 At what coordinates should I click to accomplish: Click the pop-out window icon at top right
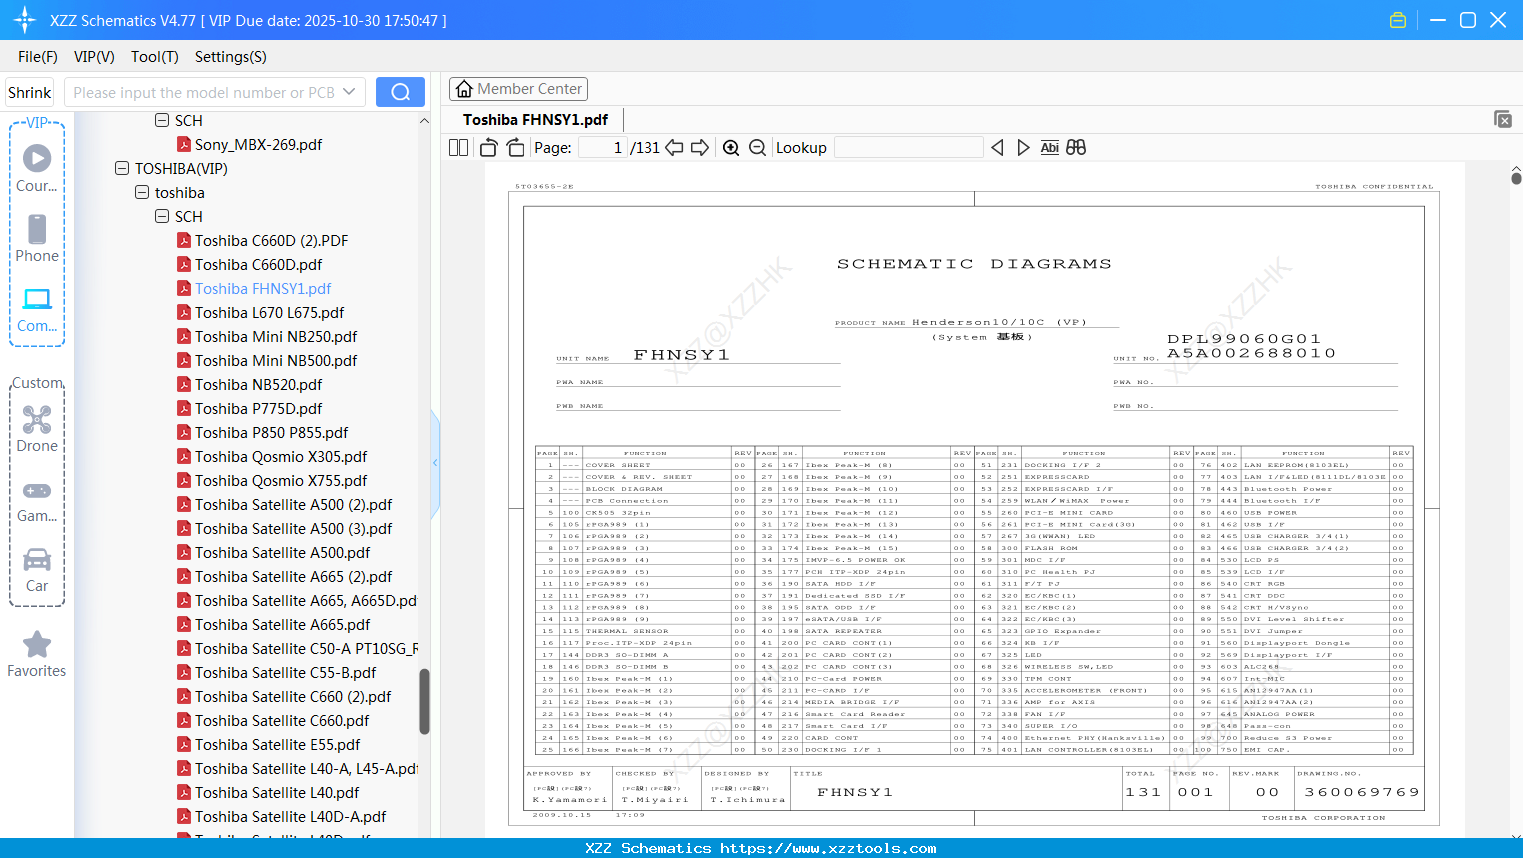click(x=1503, y=119)
